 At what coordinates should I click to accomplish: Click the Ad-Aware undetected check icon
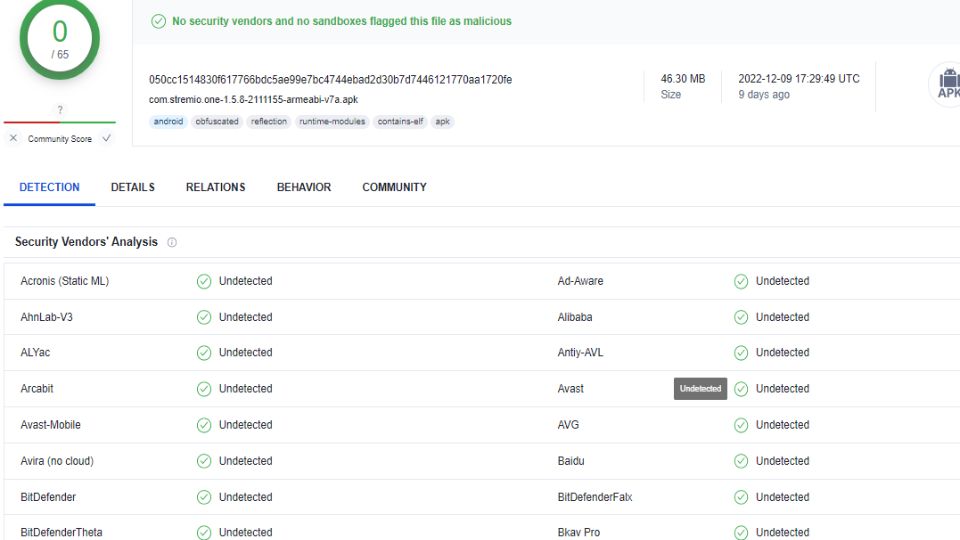click(741, 281)
